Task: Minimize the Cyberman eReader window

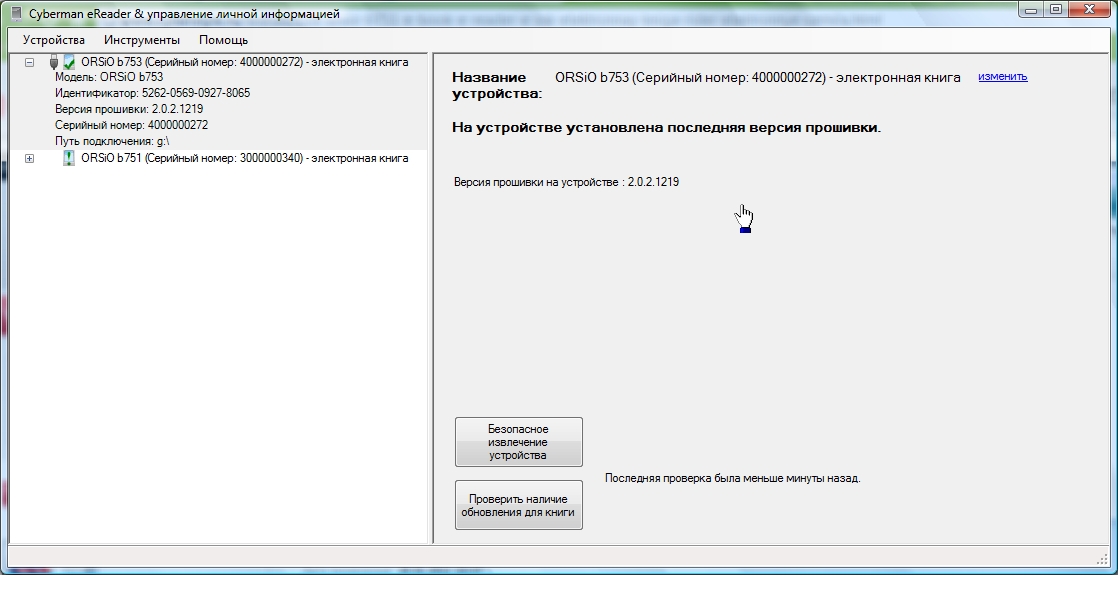Action: (x=1031, y=9)
